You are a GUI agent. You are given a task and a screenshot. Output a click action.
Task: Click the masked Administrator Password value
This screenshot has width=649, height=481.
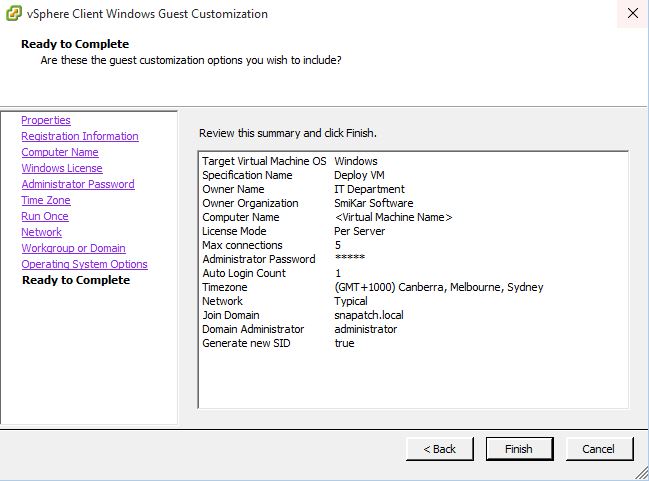[350, 258]
